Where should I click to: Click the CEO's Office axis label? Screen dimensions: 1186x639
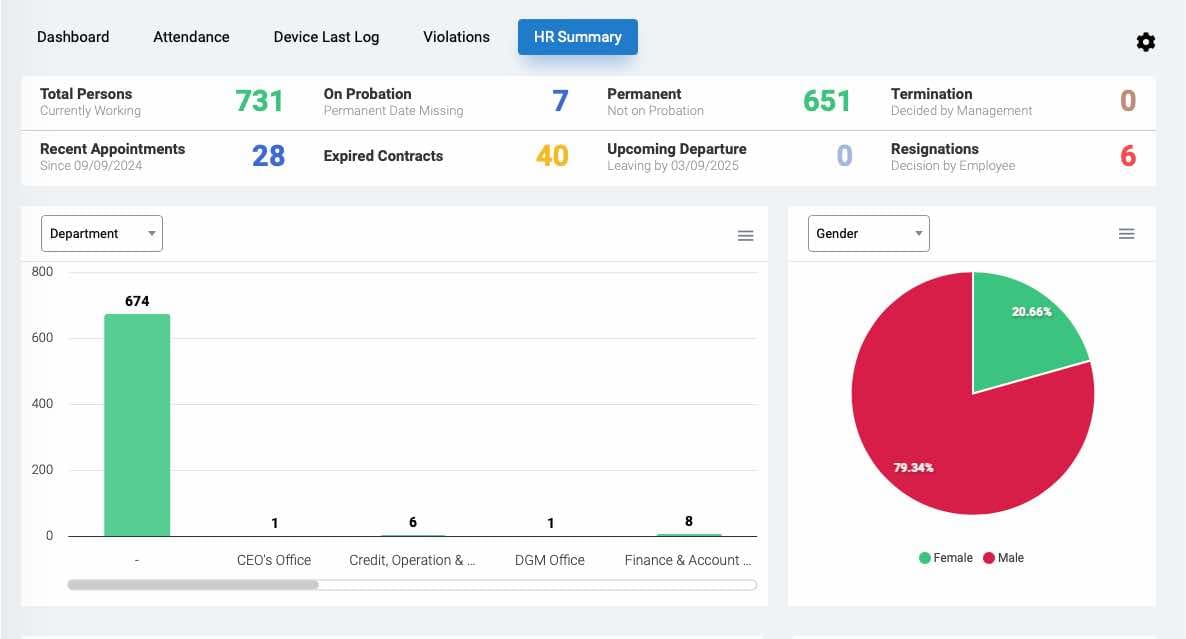tap(274, 560)
